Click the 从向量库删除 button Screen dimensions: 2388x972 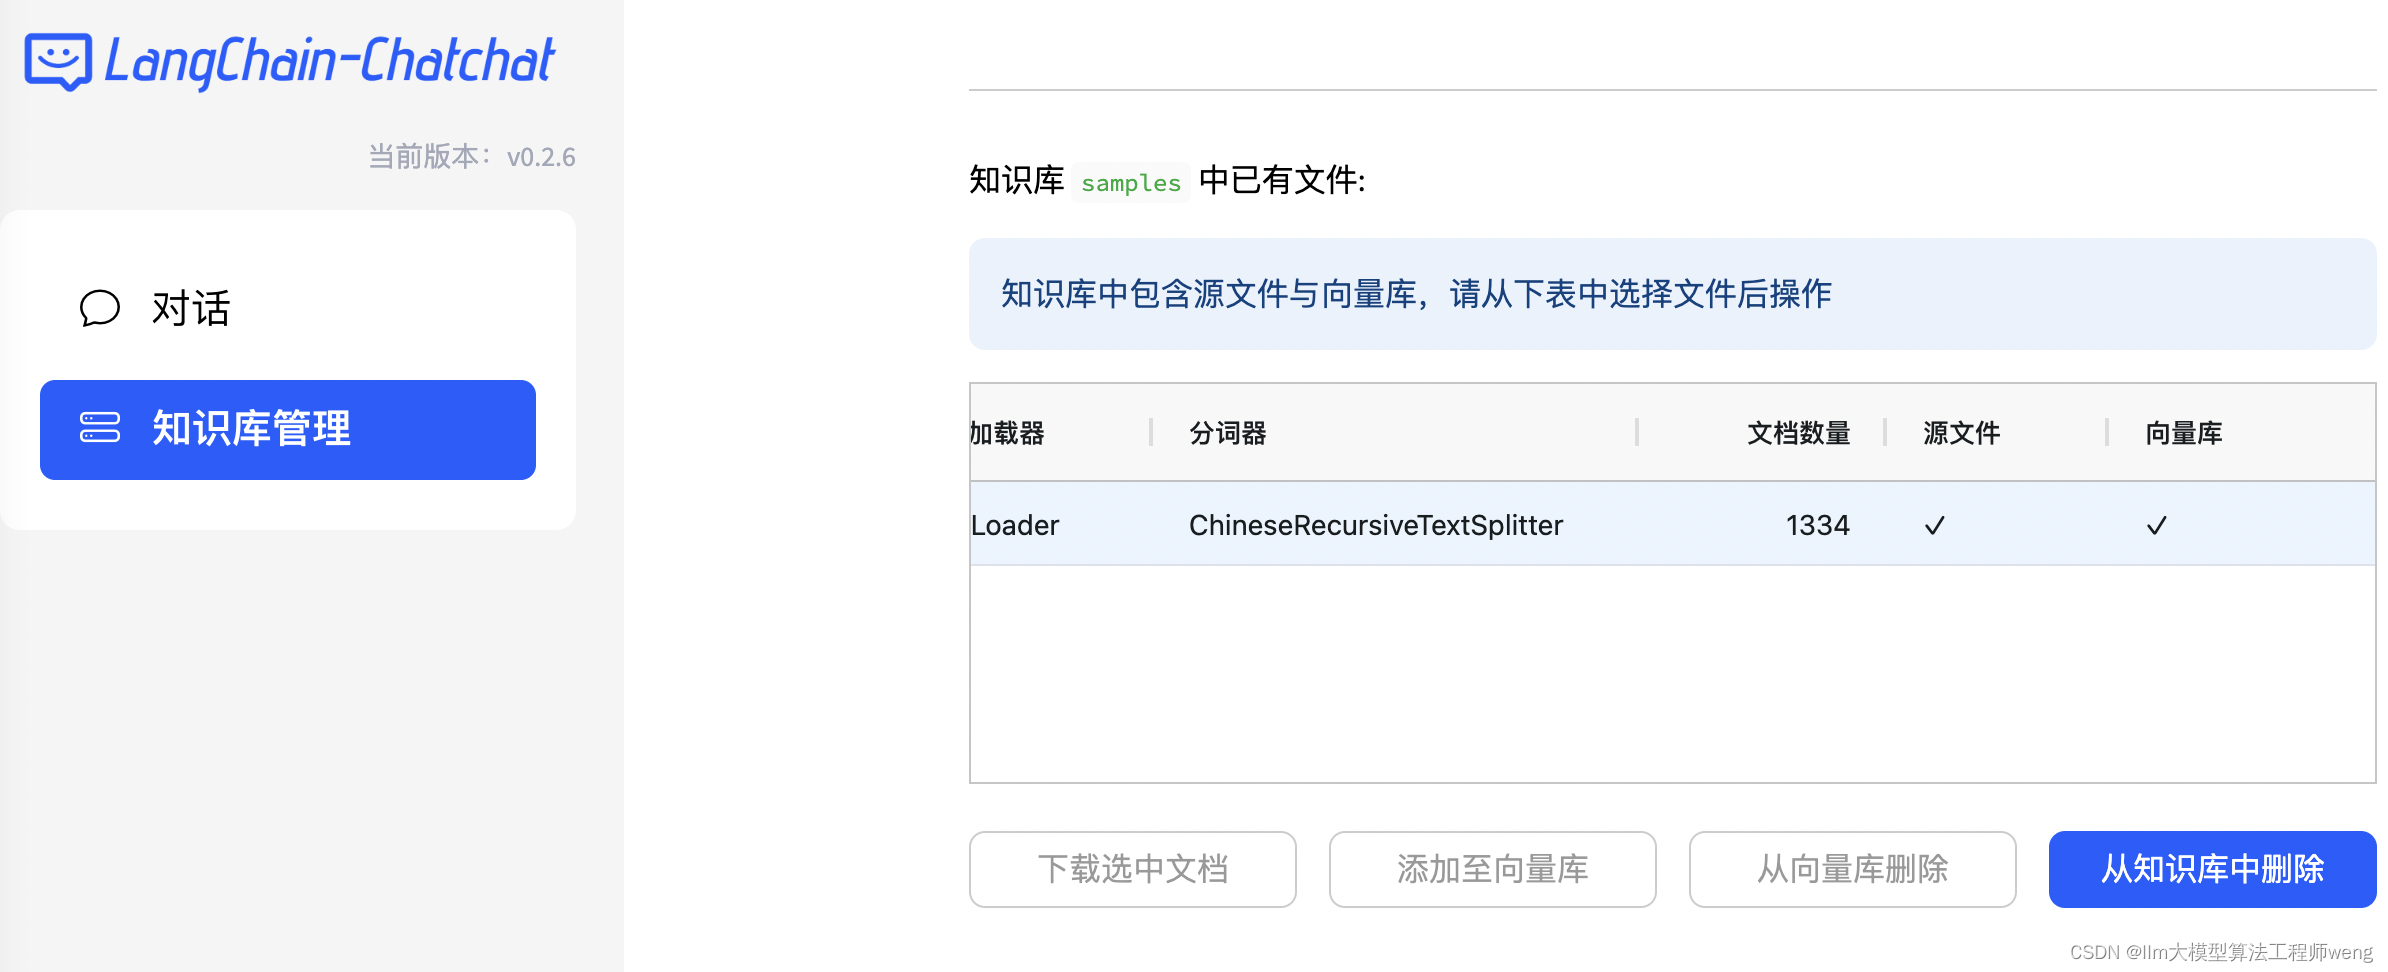[1852, 869]
